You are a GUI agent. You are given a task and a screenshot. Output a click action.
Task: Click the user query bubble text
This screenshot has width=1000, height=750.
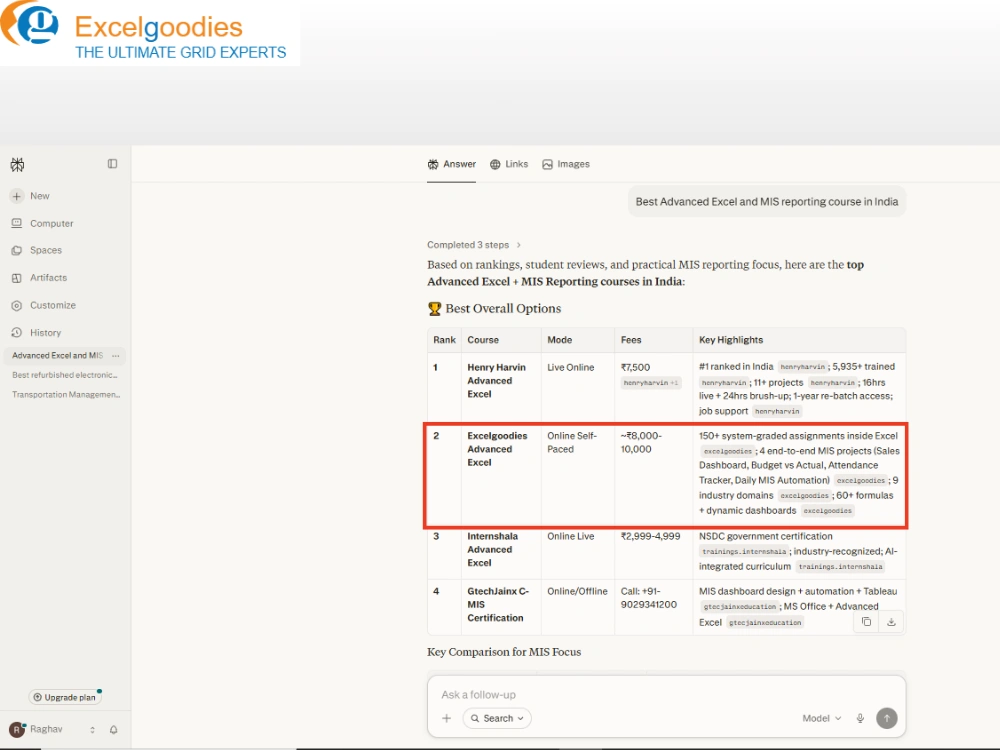(x=767, y=202)
